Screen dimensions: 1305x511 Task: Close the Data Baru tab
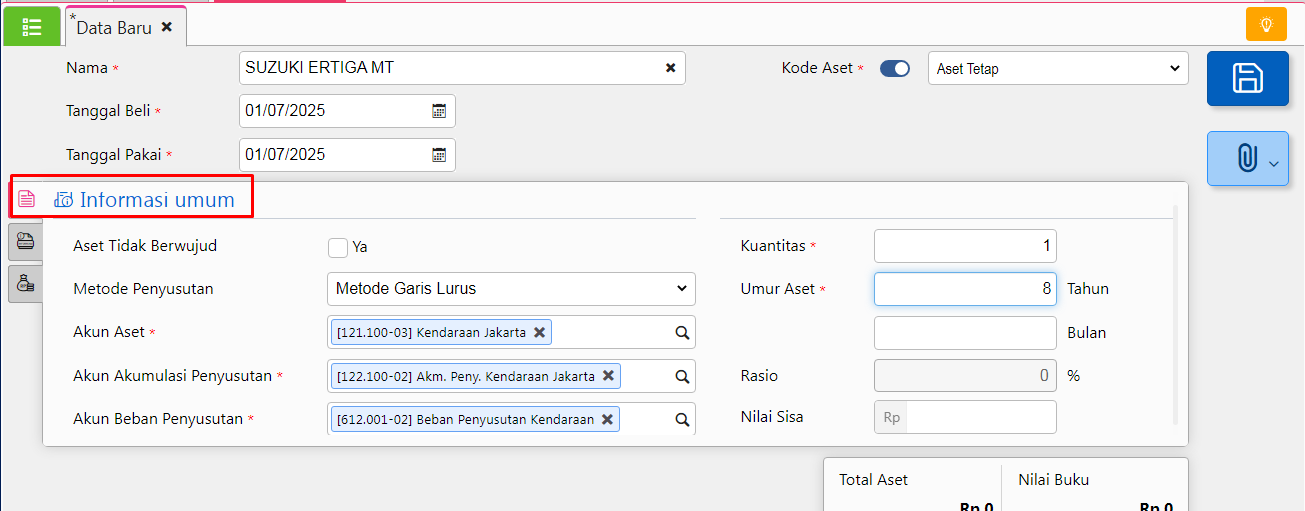click(x=167, y=27)
